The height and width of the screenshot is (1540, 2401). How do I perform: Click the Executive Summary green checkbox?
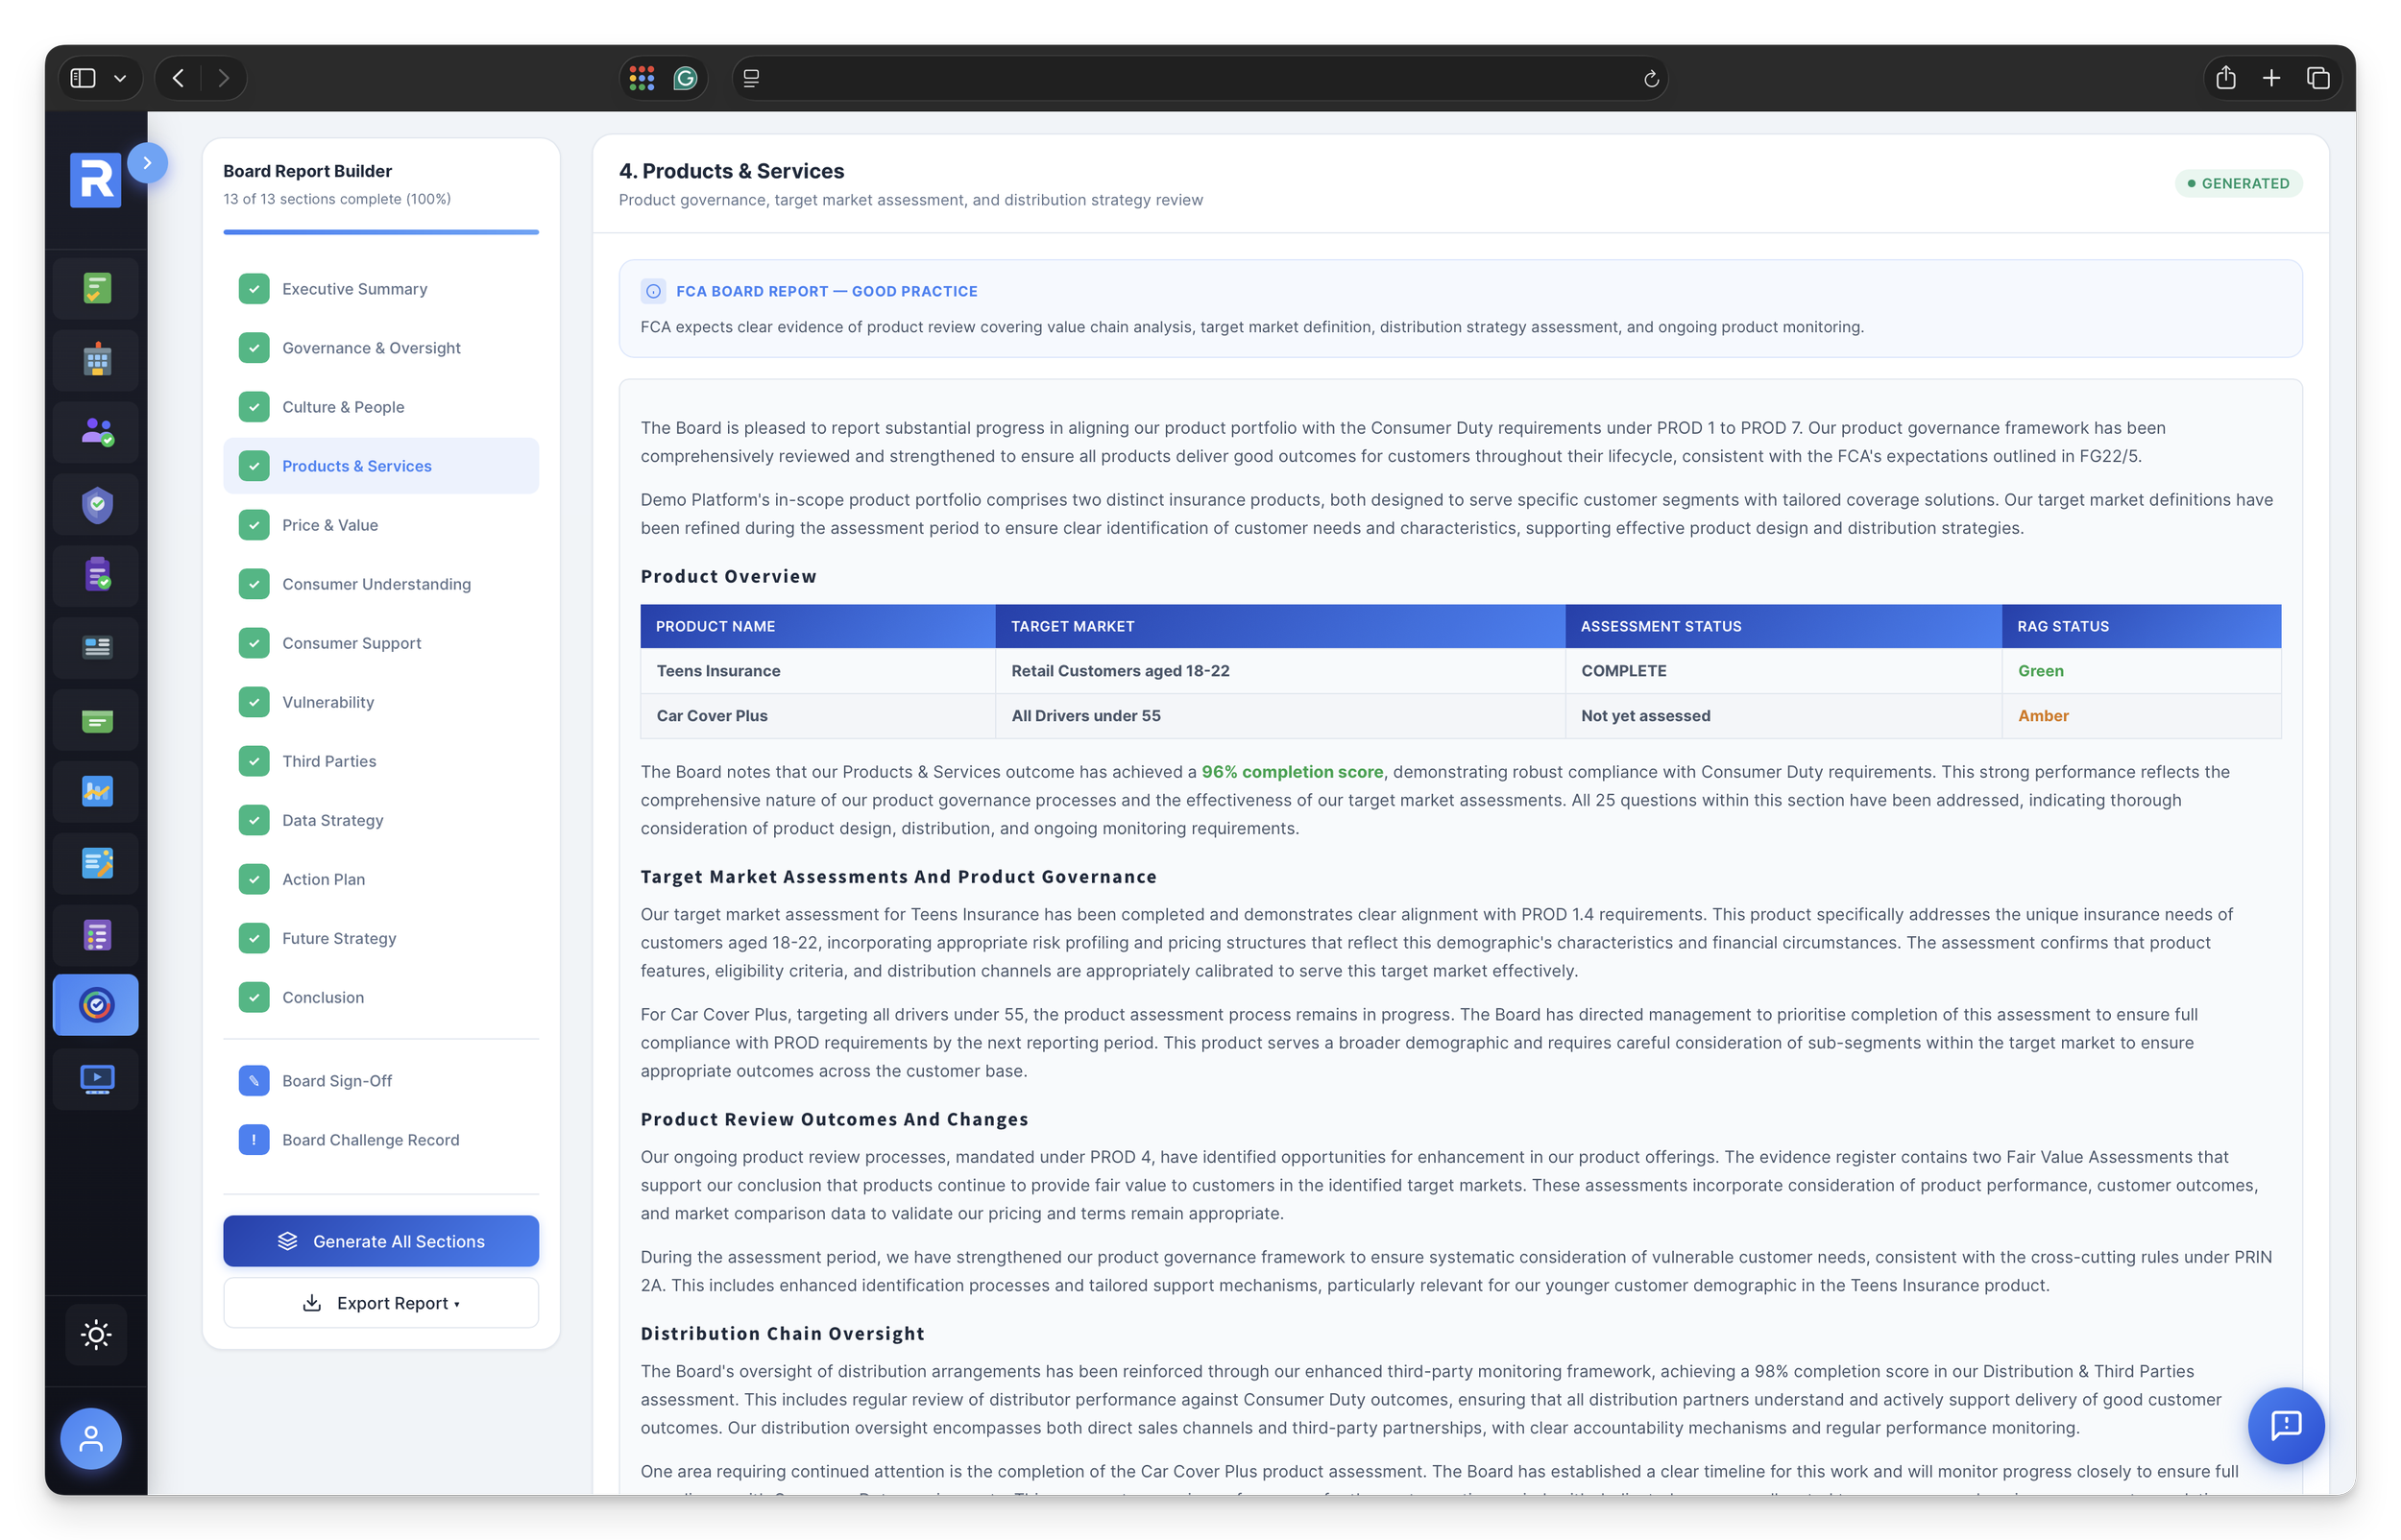[254, 289]
